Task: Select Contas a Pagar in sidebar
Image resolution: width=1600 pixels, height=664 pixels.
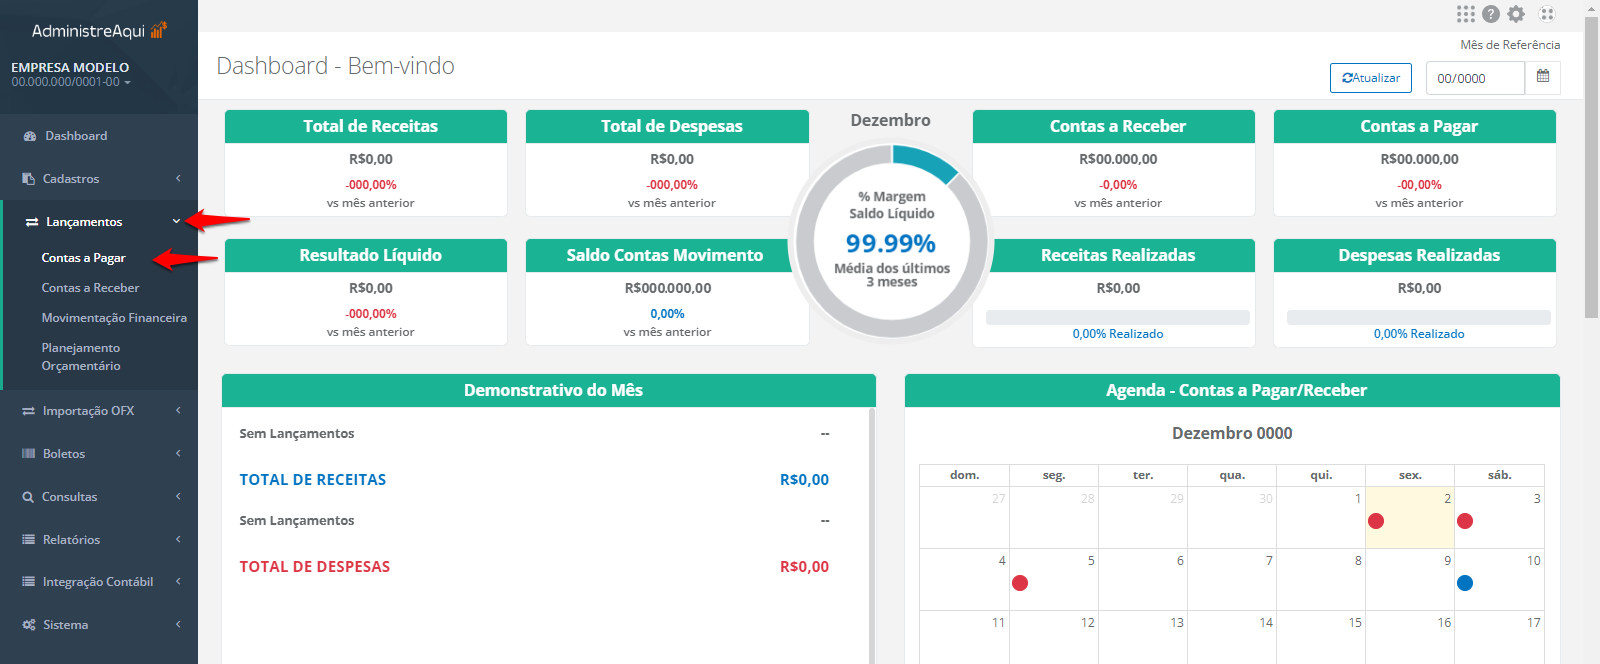Action: pos(83,258)
